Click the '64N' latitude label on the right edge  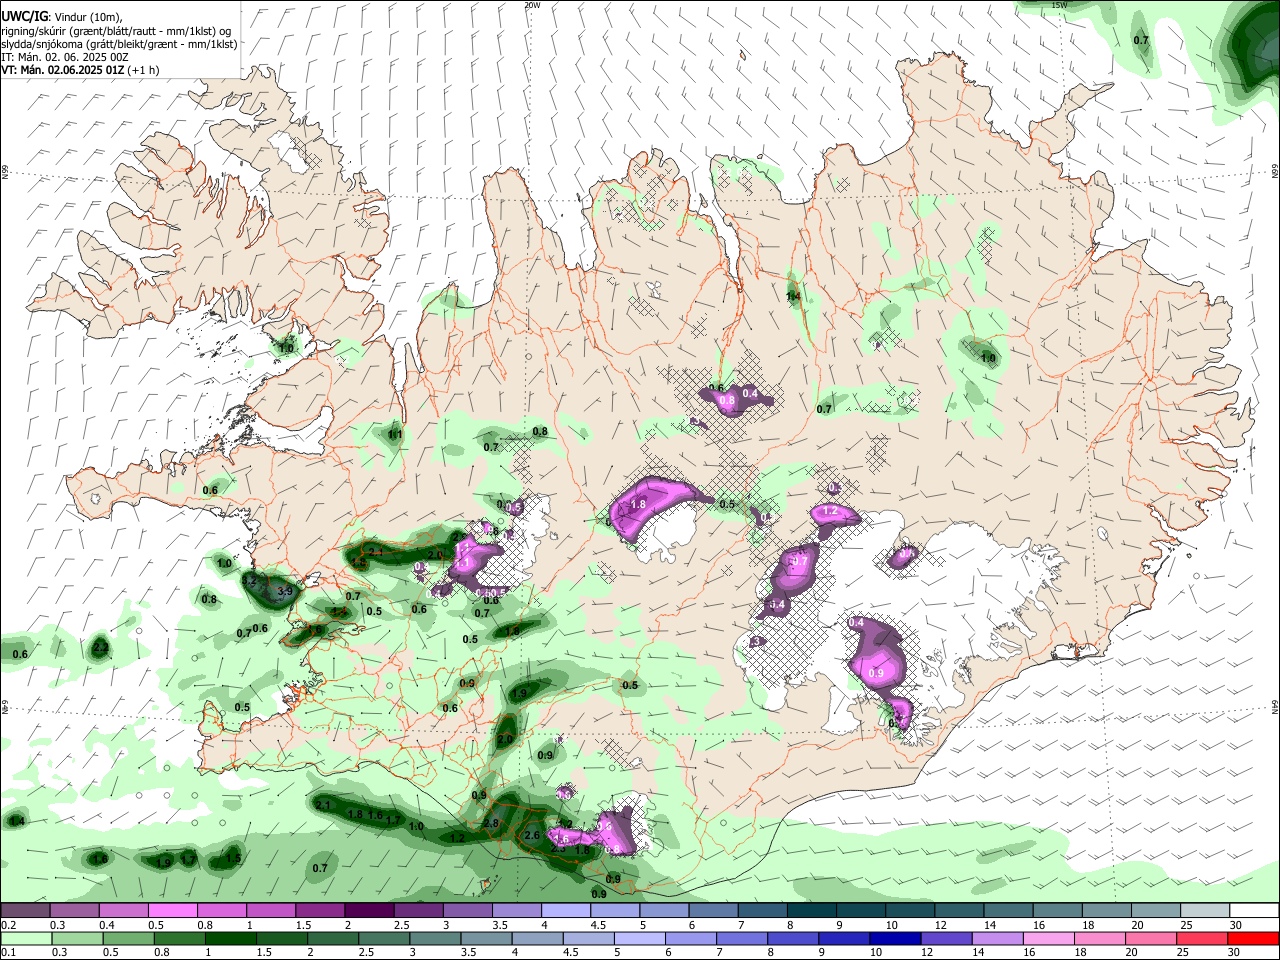click(1275, 707)
